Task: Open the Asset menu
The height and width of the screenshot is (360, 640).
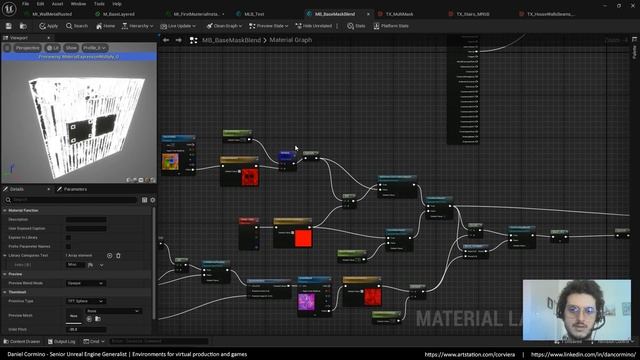Action: pos(57,4)
